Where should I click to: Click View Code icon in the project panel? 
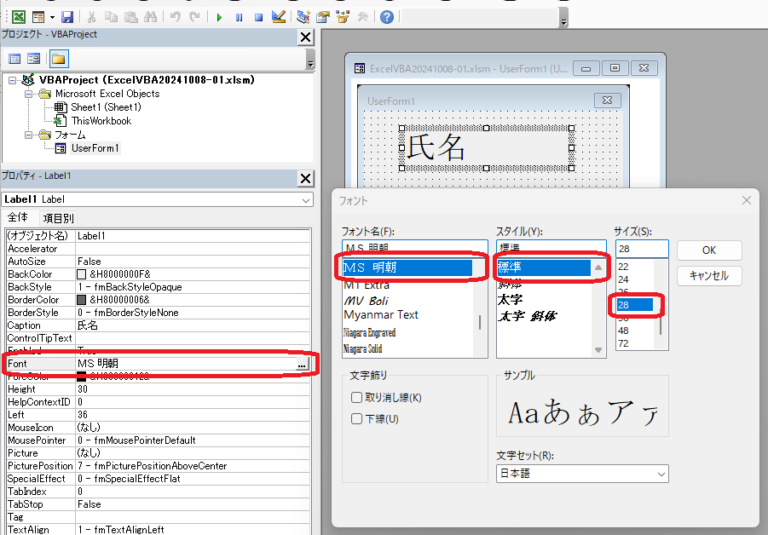click(15, 59)
